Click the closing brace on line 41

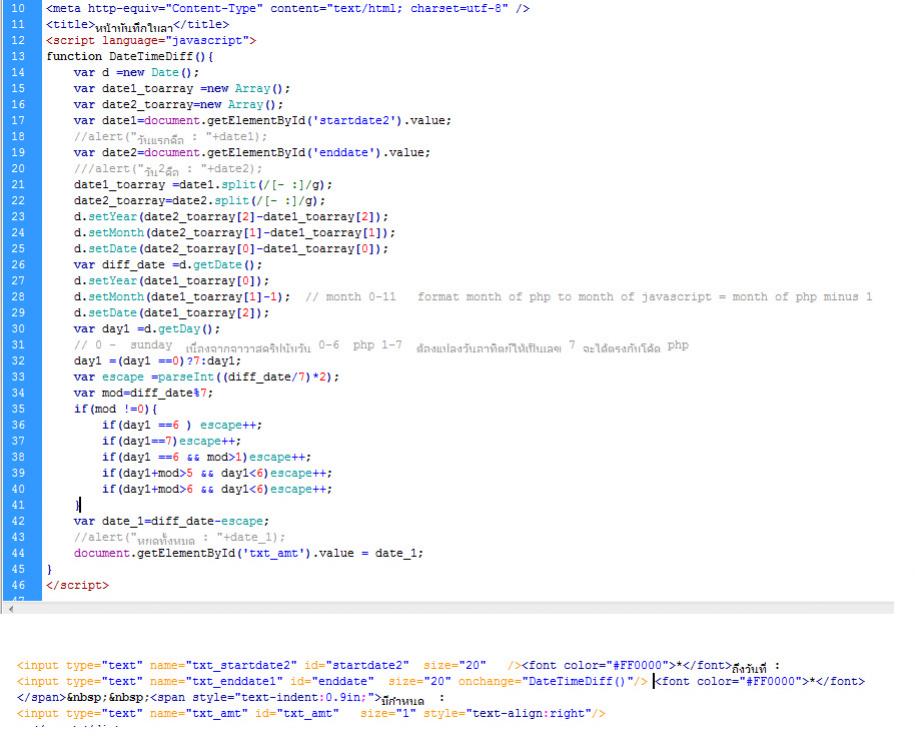[77, 505]
